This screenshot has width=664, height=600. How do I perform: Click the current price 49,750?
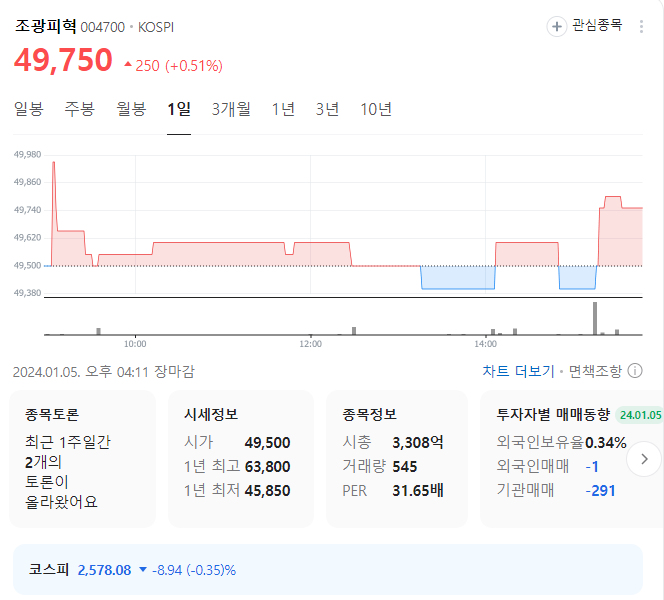pos(63,60)
